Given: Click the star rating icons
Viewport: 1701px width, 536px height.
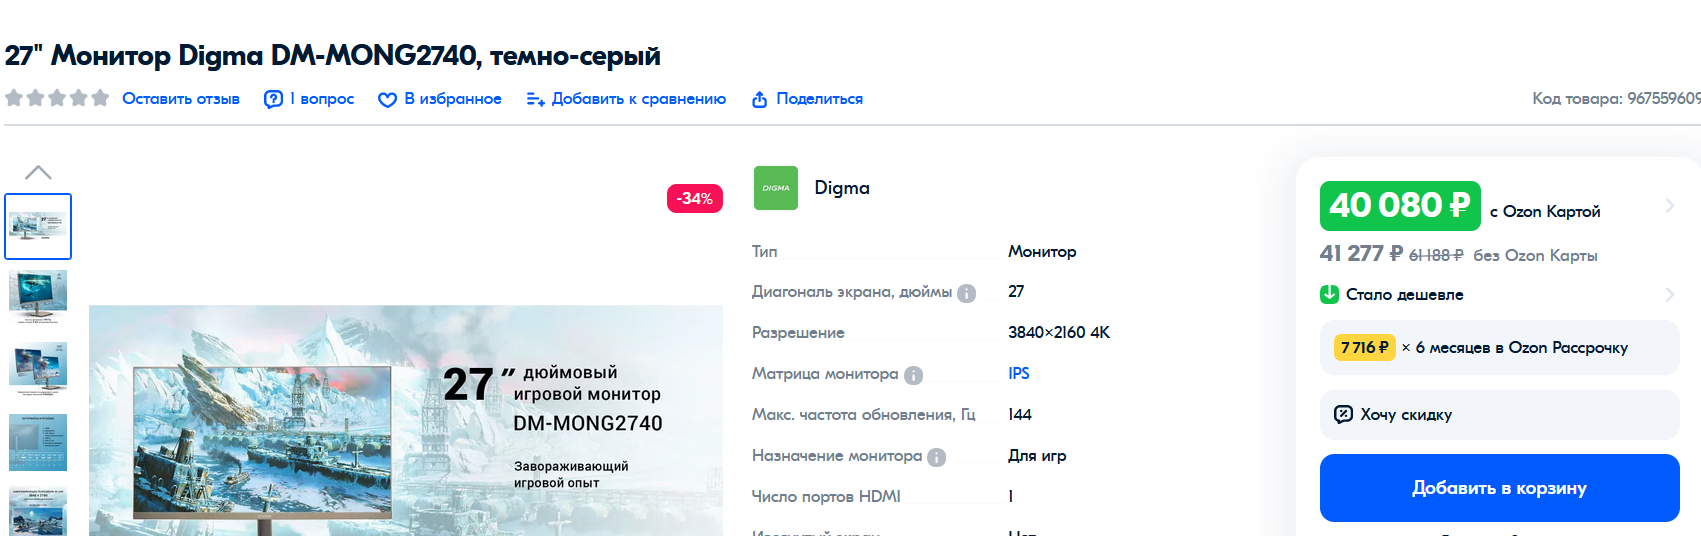Looking at the screenshot, I should [57, 98].
